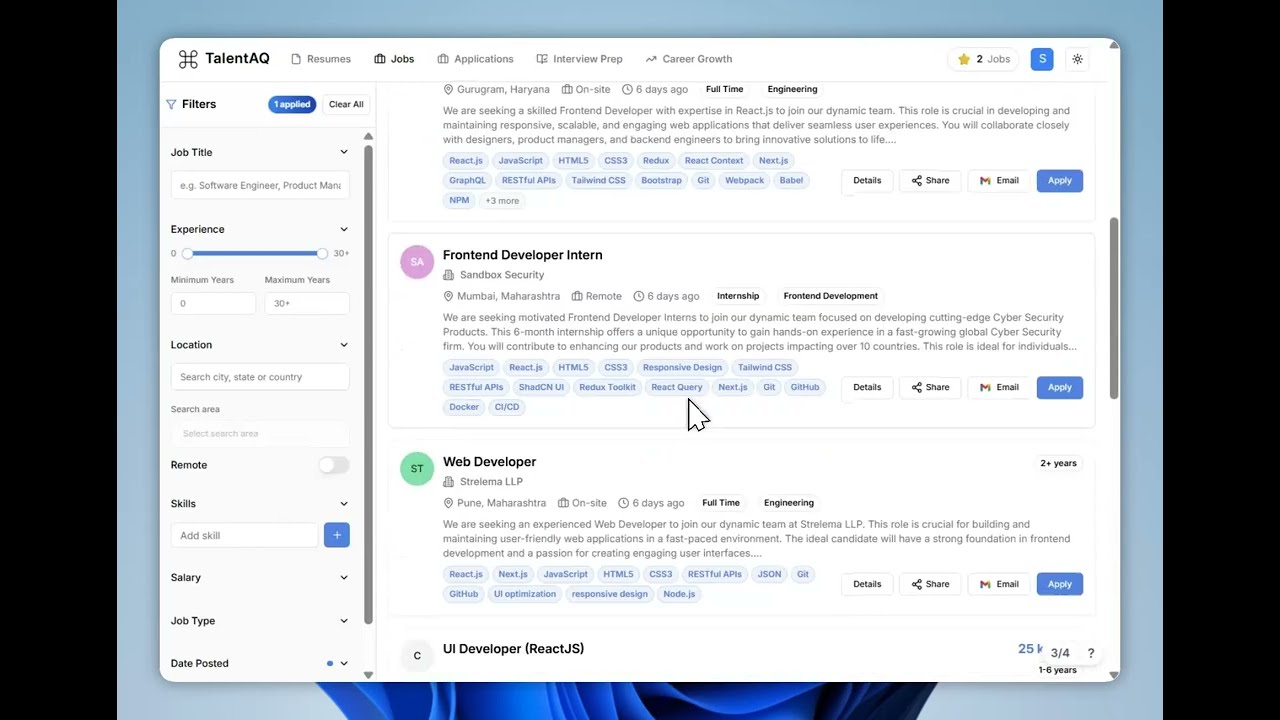1280x720 pixels.
Task: Open the help question mark icon
Action: [x=1091, y=653]
